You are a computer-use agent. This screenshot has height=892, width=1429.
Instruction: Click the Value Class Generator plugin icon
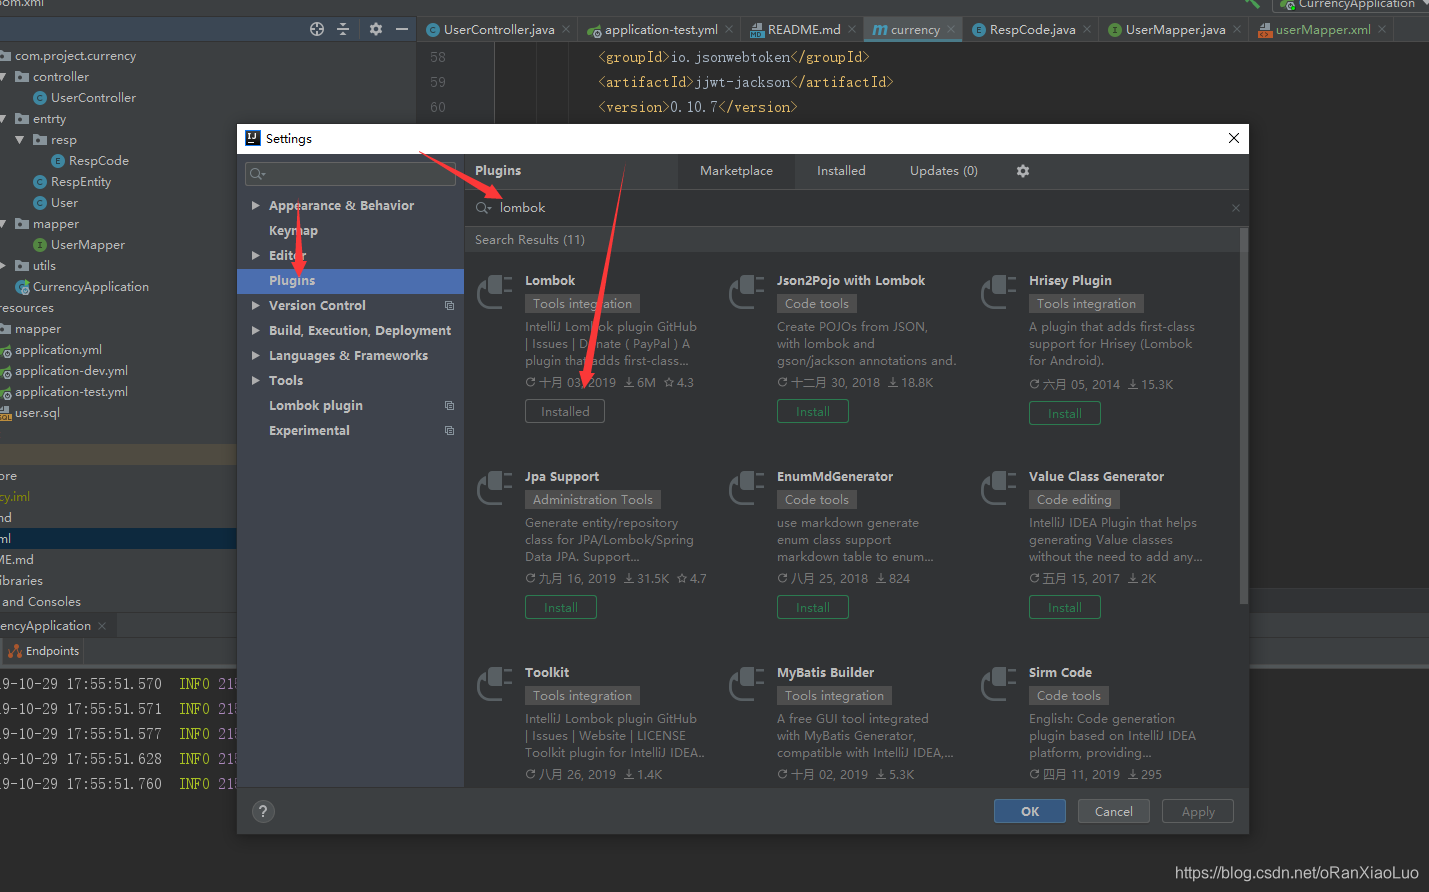(999, 488)
